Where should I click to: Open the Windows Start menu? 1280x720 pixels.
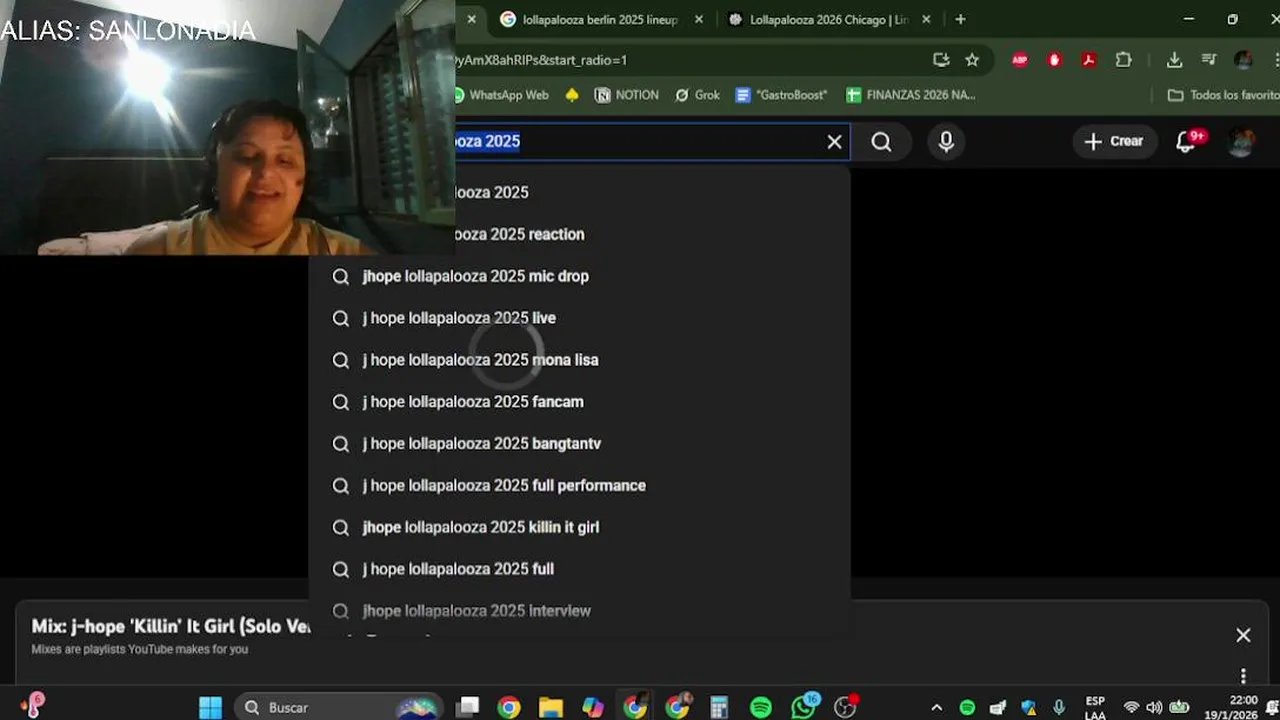coord(210,707)
